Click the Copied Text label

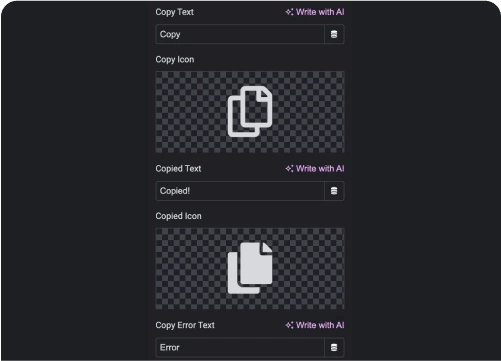178,169
